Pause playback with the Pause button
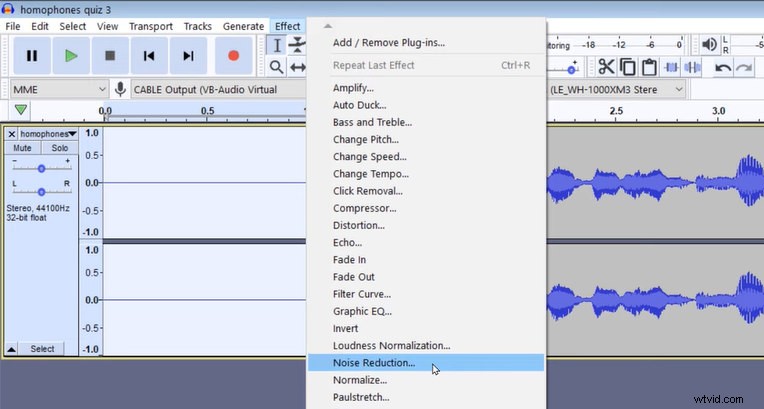764x409 pixels. click(x=32, y=56)
